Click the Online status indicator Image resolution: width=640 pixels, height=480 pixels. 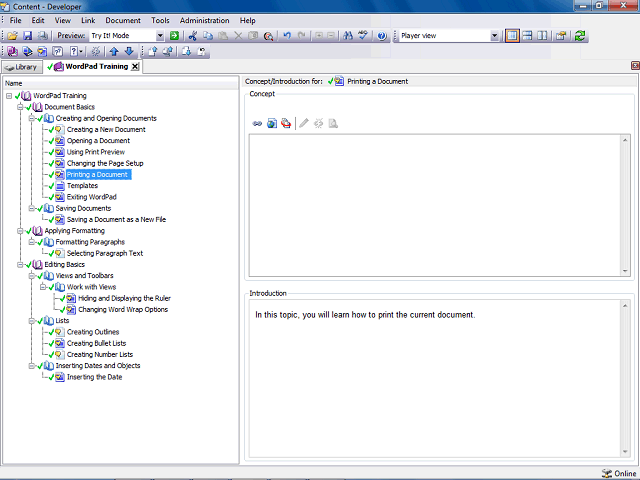tap(619, 473)
